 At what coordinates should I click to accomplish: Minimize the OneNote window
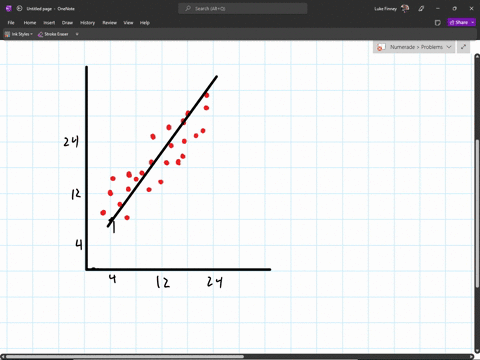(438, 9)
